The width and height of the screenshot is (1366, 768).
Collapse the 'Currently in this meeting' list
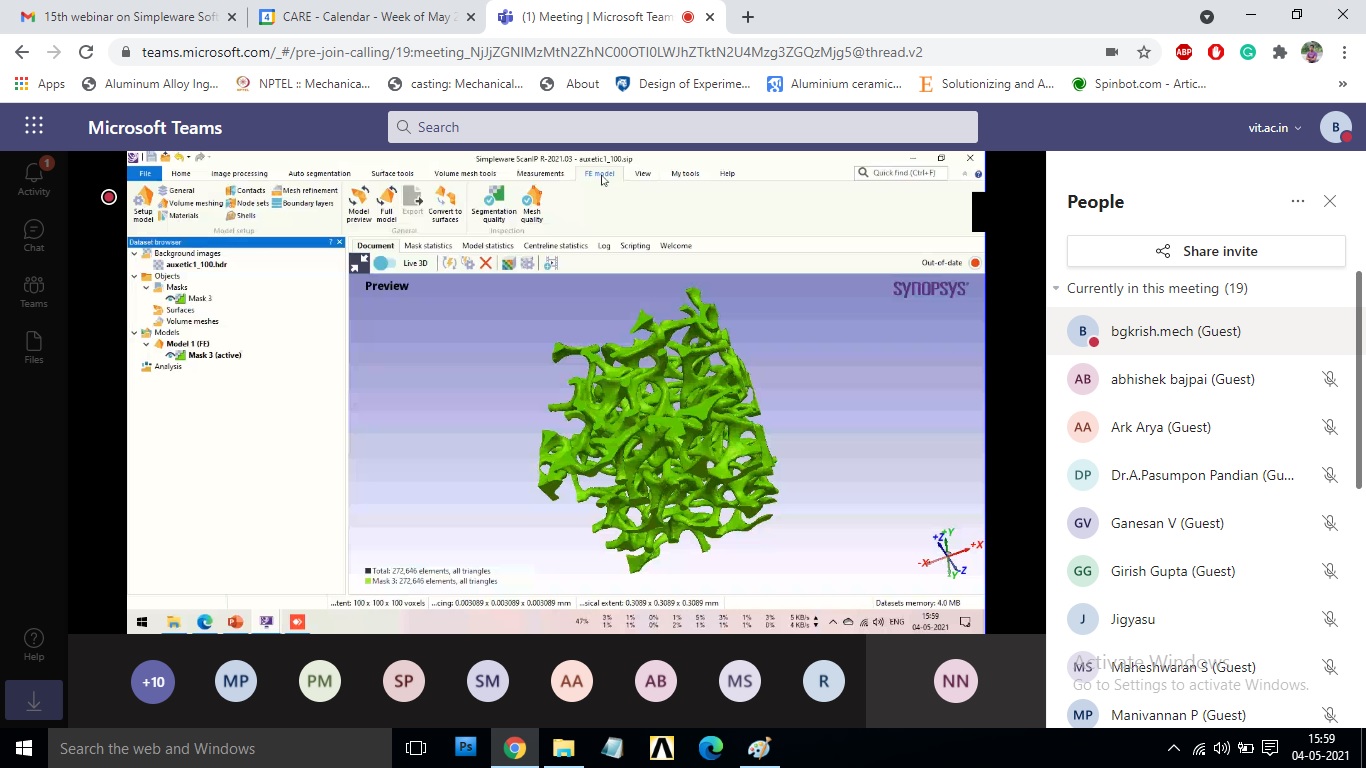point(1056,288)
